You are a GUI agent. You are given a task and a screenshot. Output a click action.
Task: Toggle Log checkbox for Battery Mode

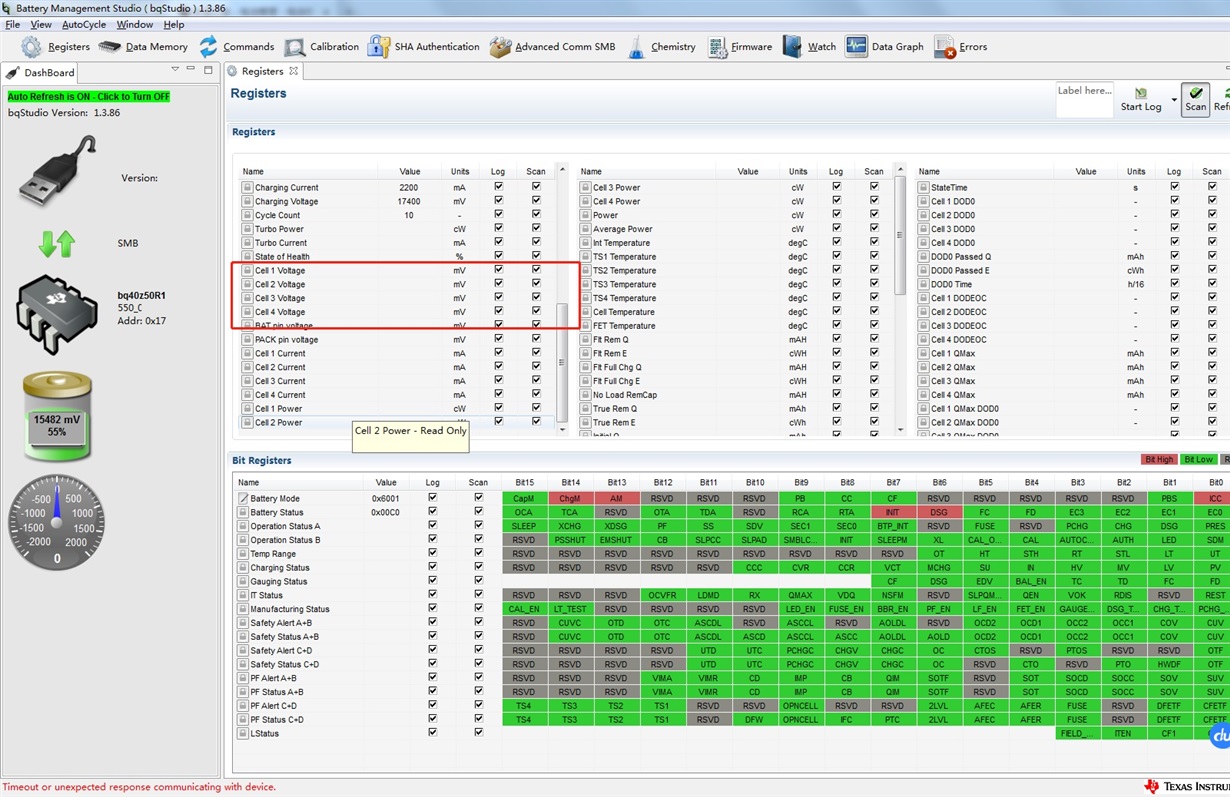[432, 498]
